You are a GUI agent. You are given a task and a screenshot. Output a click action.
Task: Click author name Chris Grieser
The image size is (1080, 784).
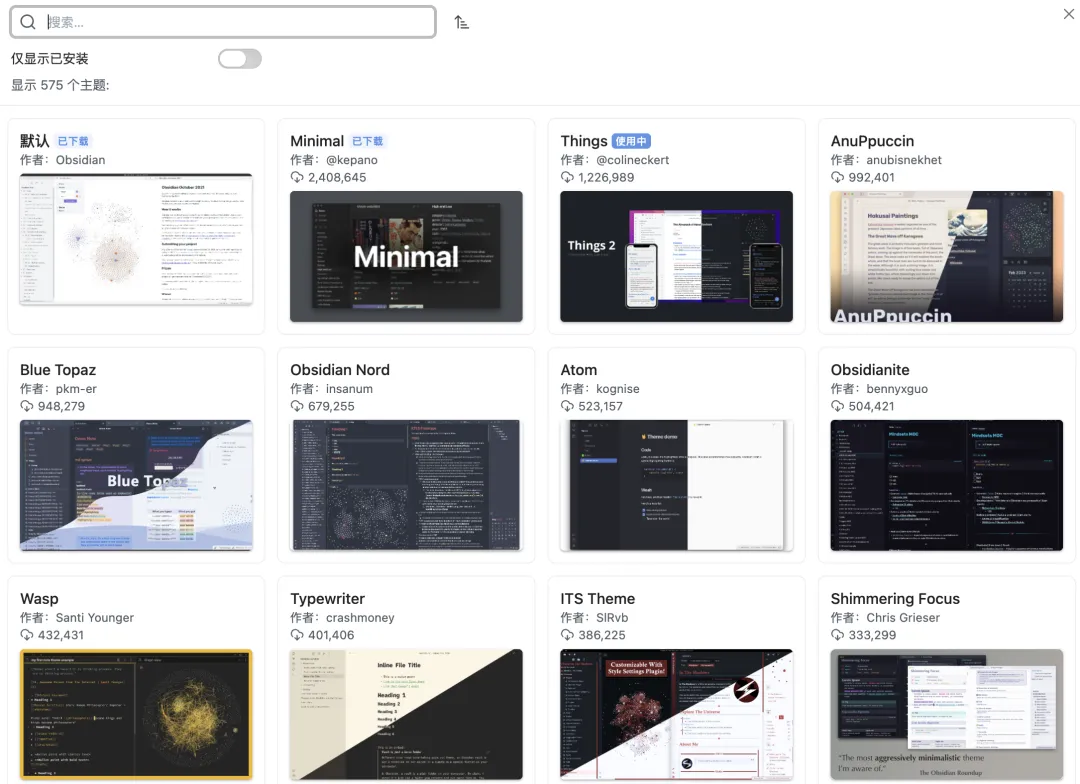click(x=903, y=617)
